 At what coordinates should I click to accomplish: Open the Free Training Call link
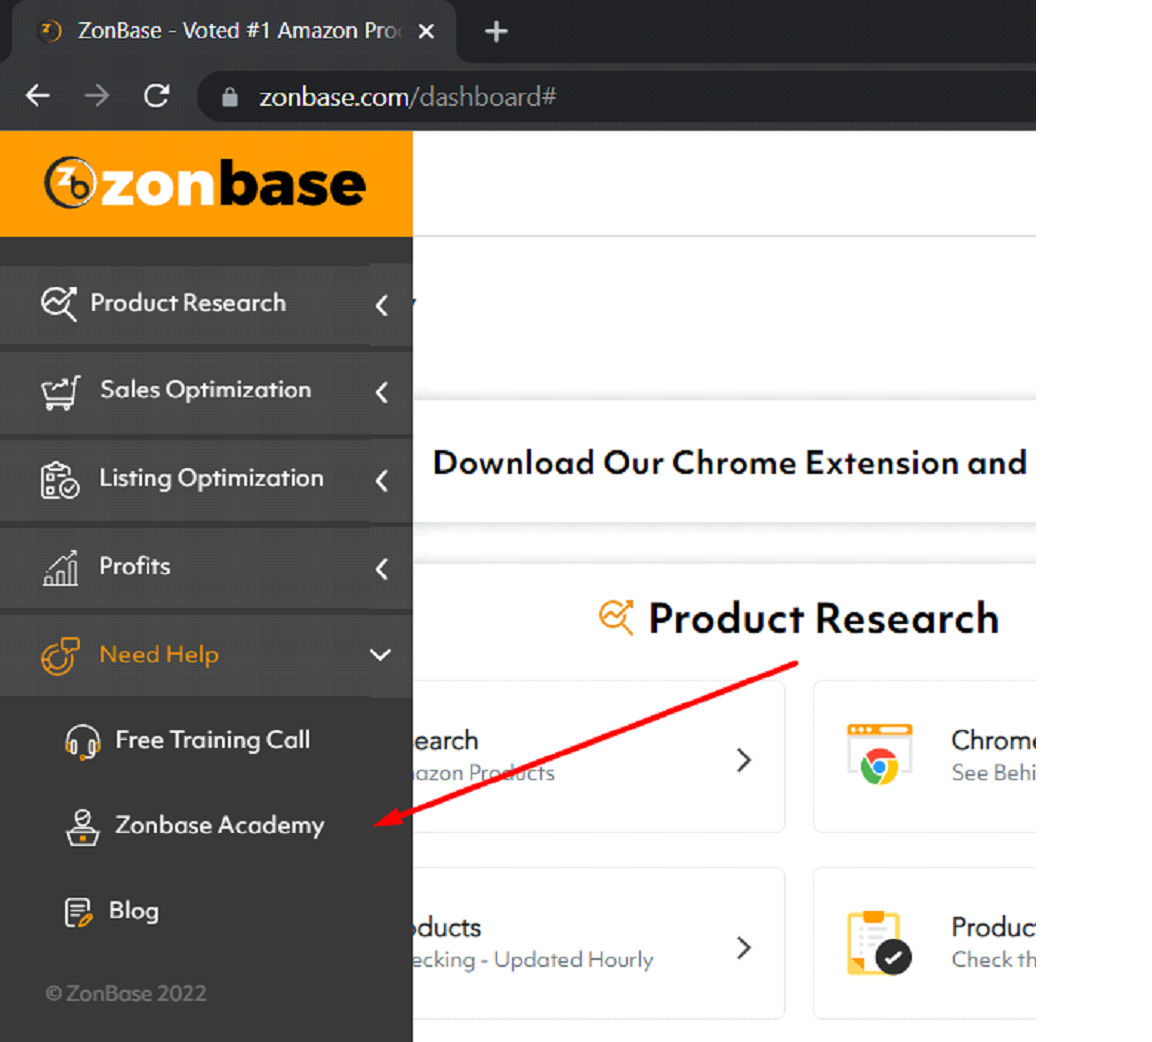click(212, 740)
